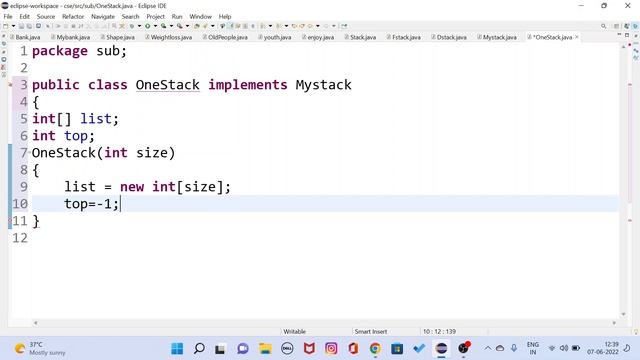
Task: Switch to the OldPeople.java tab
Action: point(225,37)
